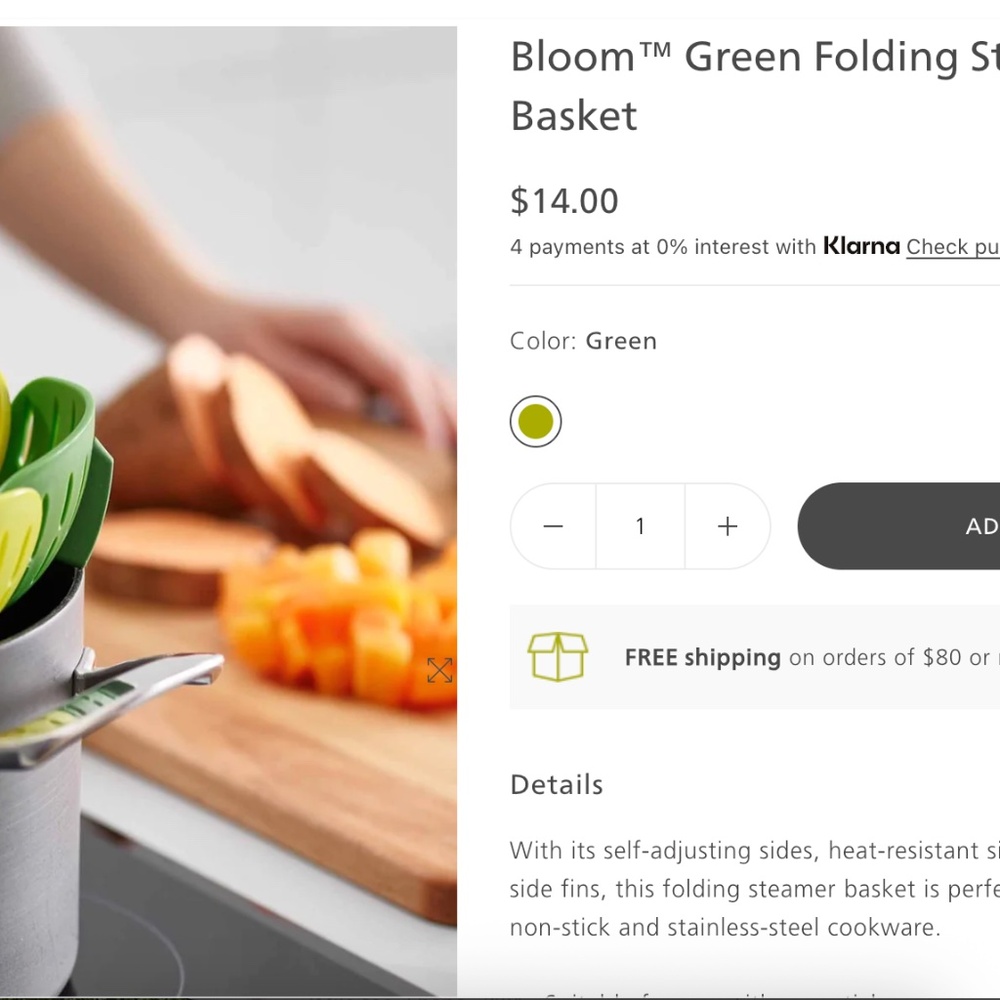Click the minus icon to decrease quantity
The image size is (1000, 1000).
tap(552, 526)
